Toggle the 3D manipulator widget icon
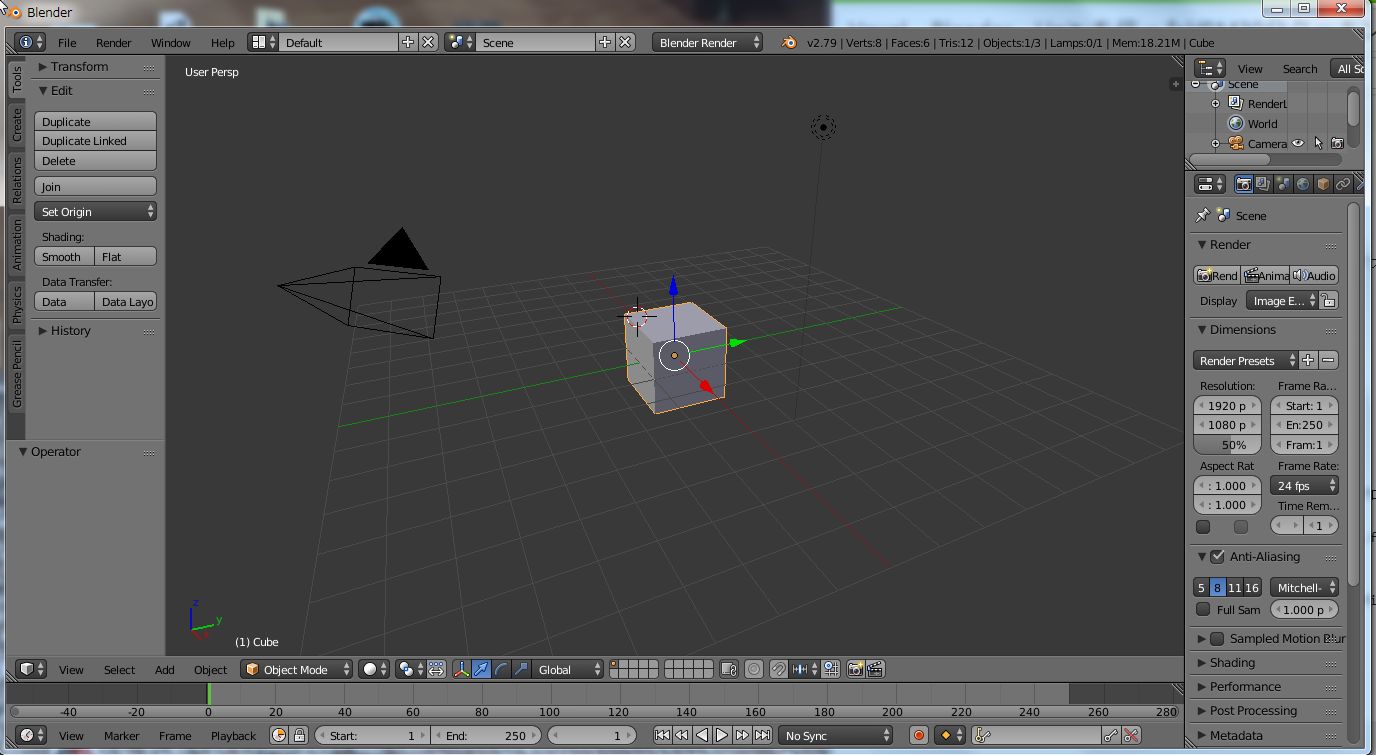The image size is (1376, 755). pos(462,669)
